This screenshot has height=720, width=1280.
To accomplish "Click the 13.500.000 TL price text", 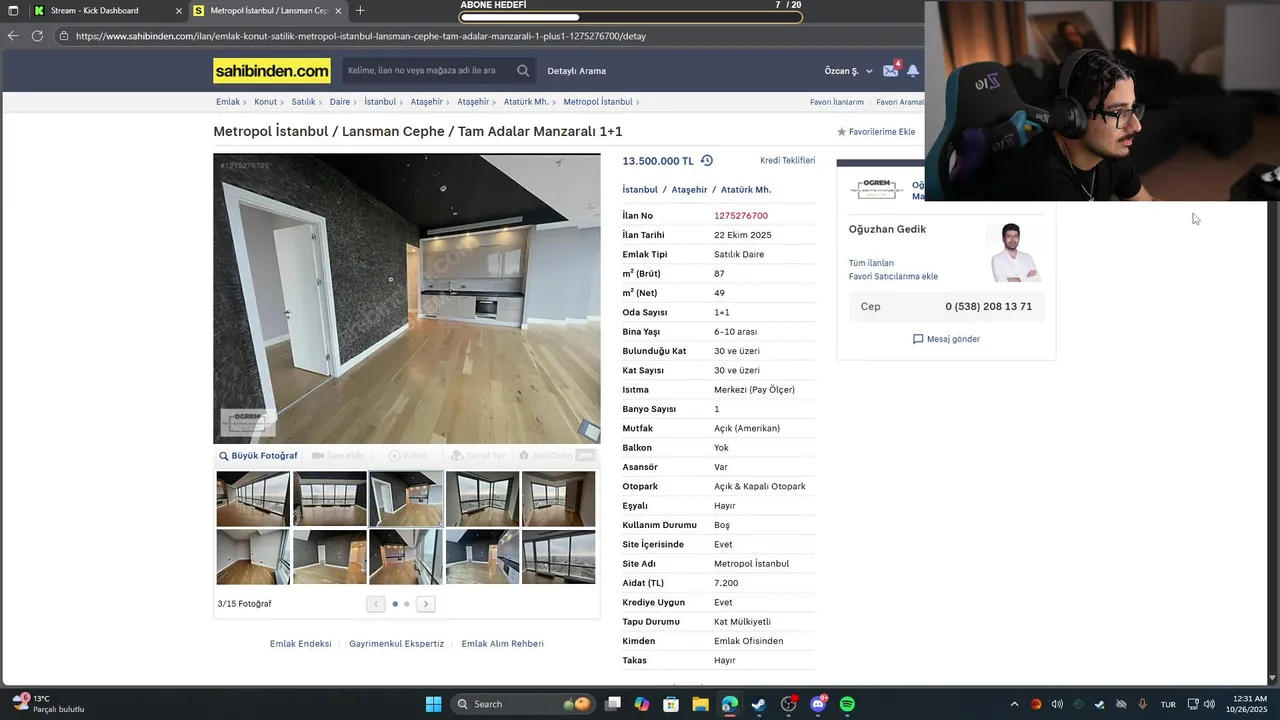I will pos(657,161).
